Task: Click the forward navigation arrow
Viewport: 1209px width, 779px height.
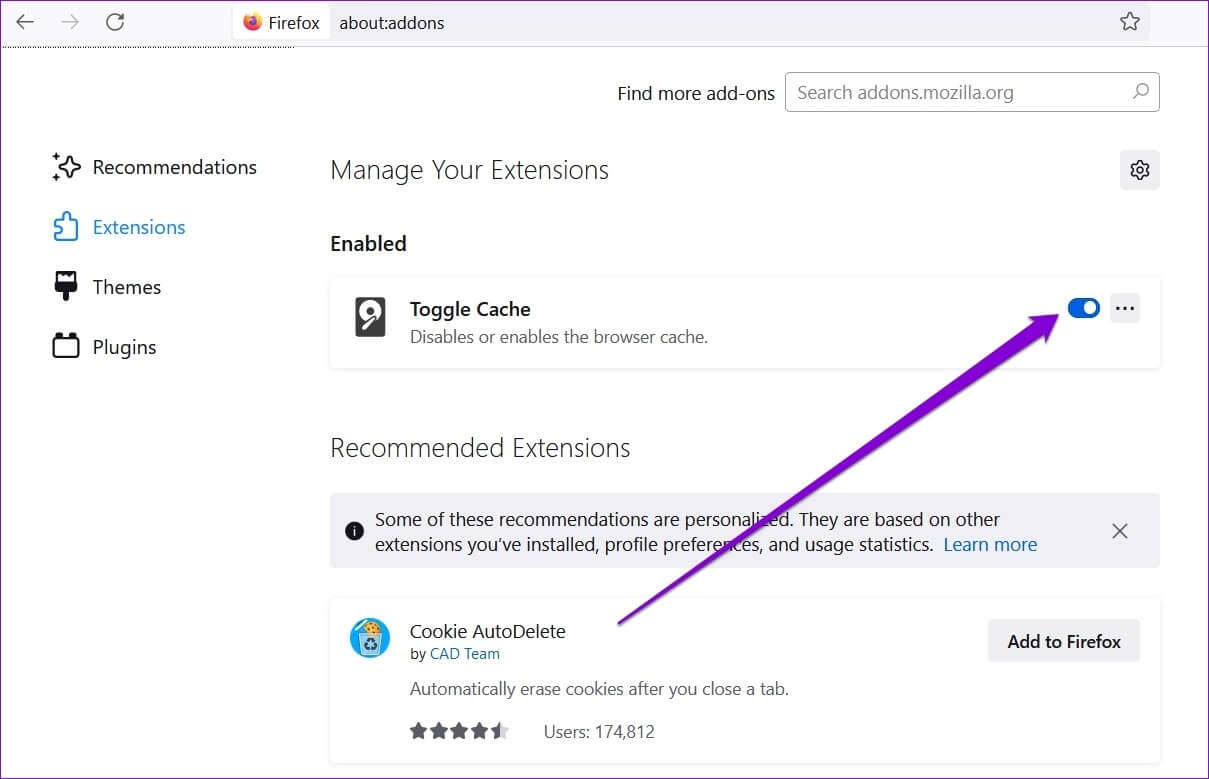Action: [70, 22]
